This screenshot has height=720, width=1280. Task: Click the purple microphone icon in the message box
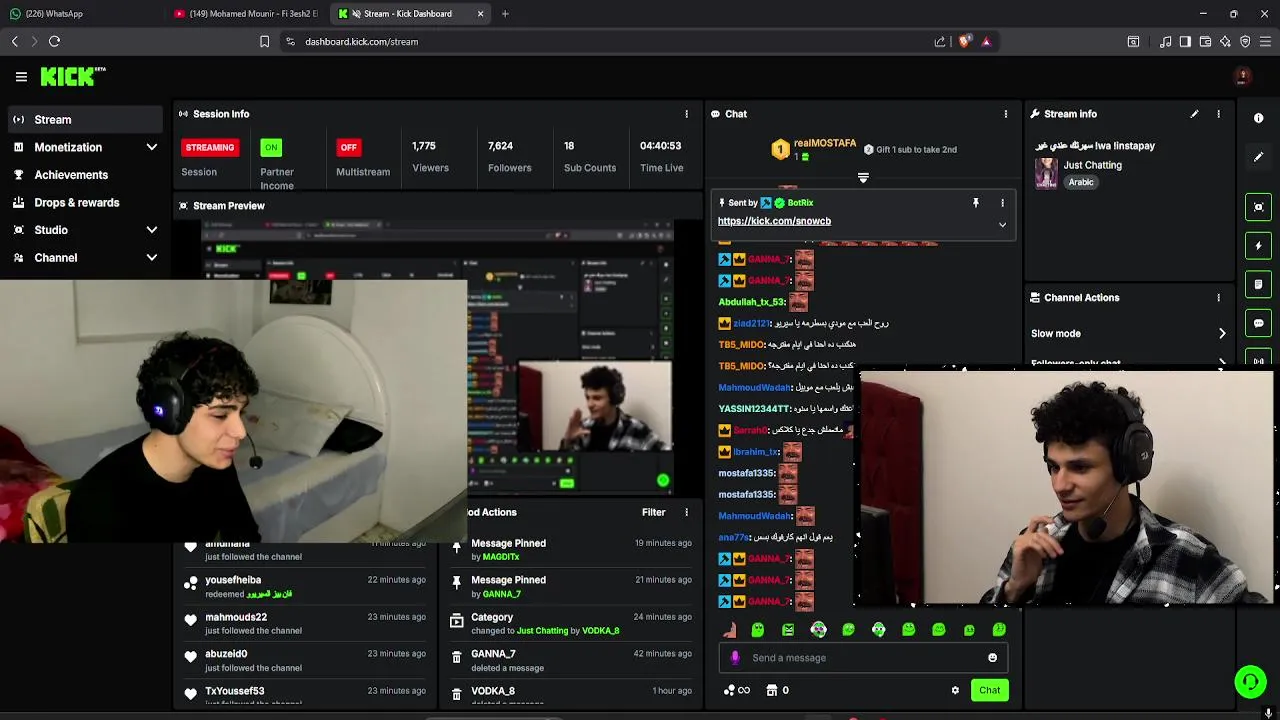point(735,658)
